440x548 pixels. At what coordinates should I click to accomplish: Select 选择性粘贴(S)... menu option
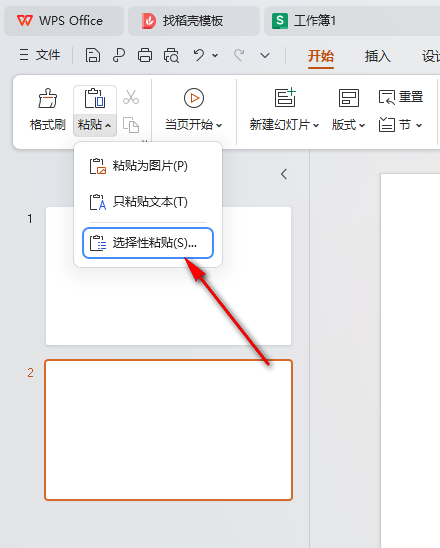pyautogui.click(x=148, y=243)
